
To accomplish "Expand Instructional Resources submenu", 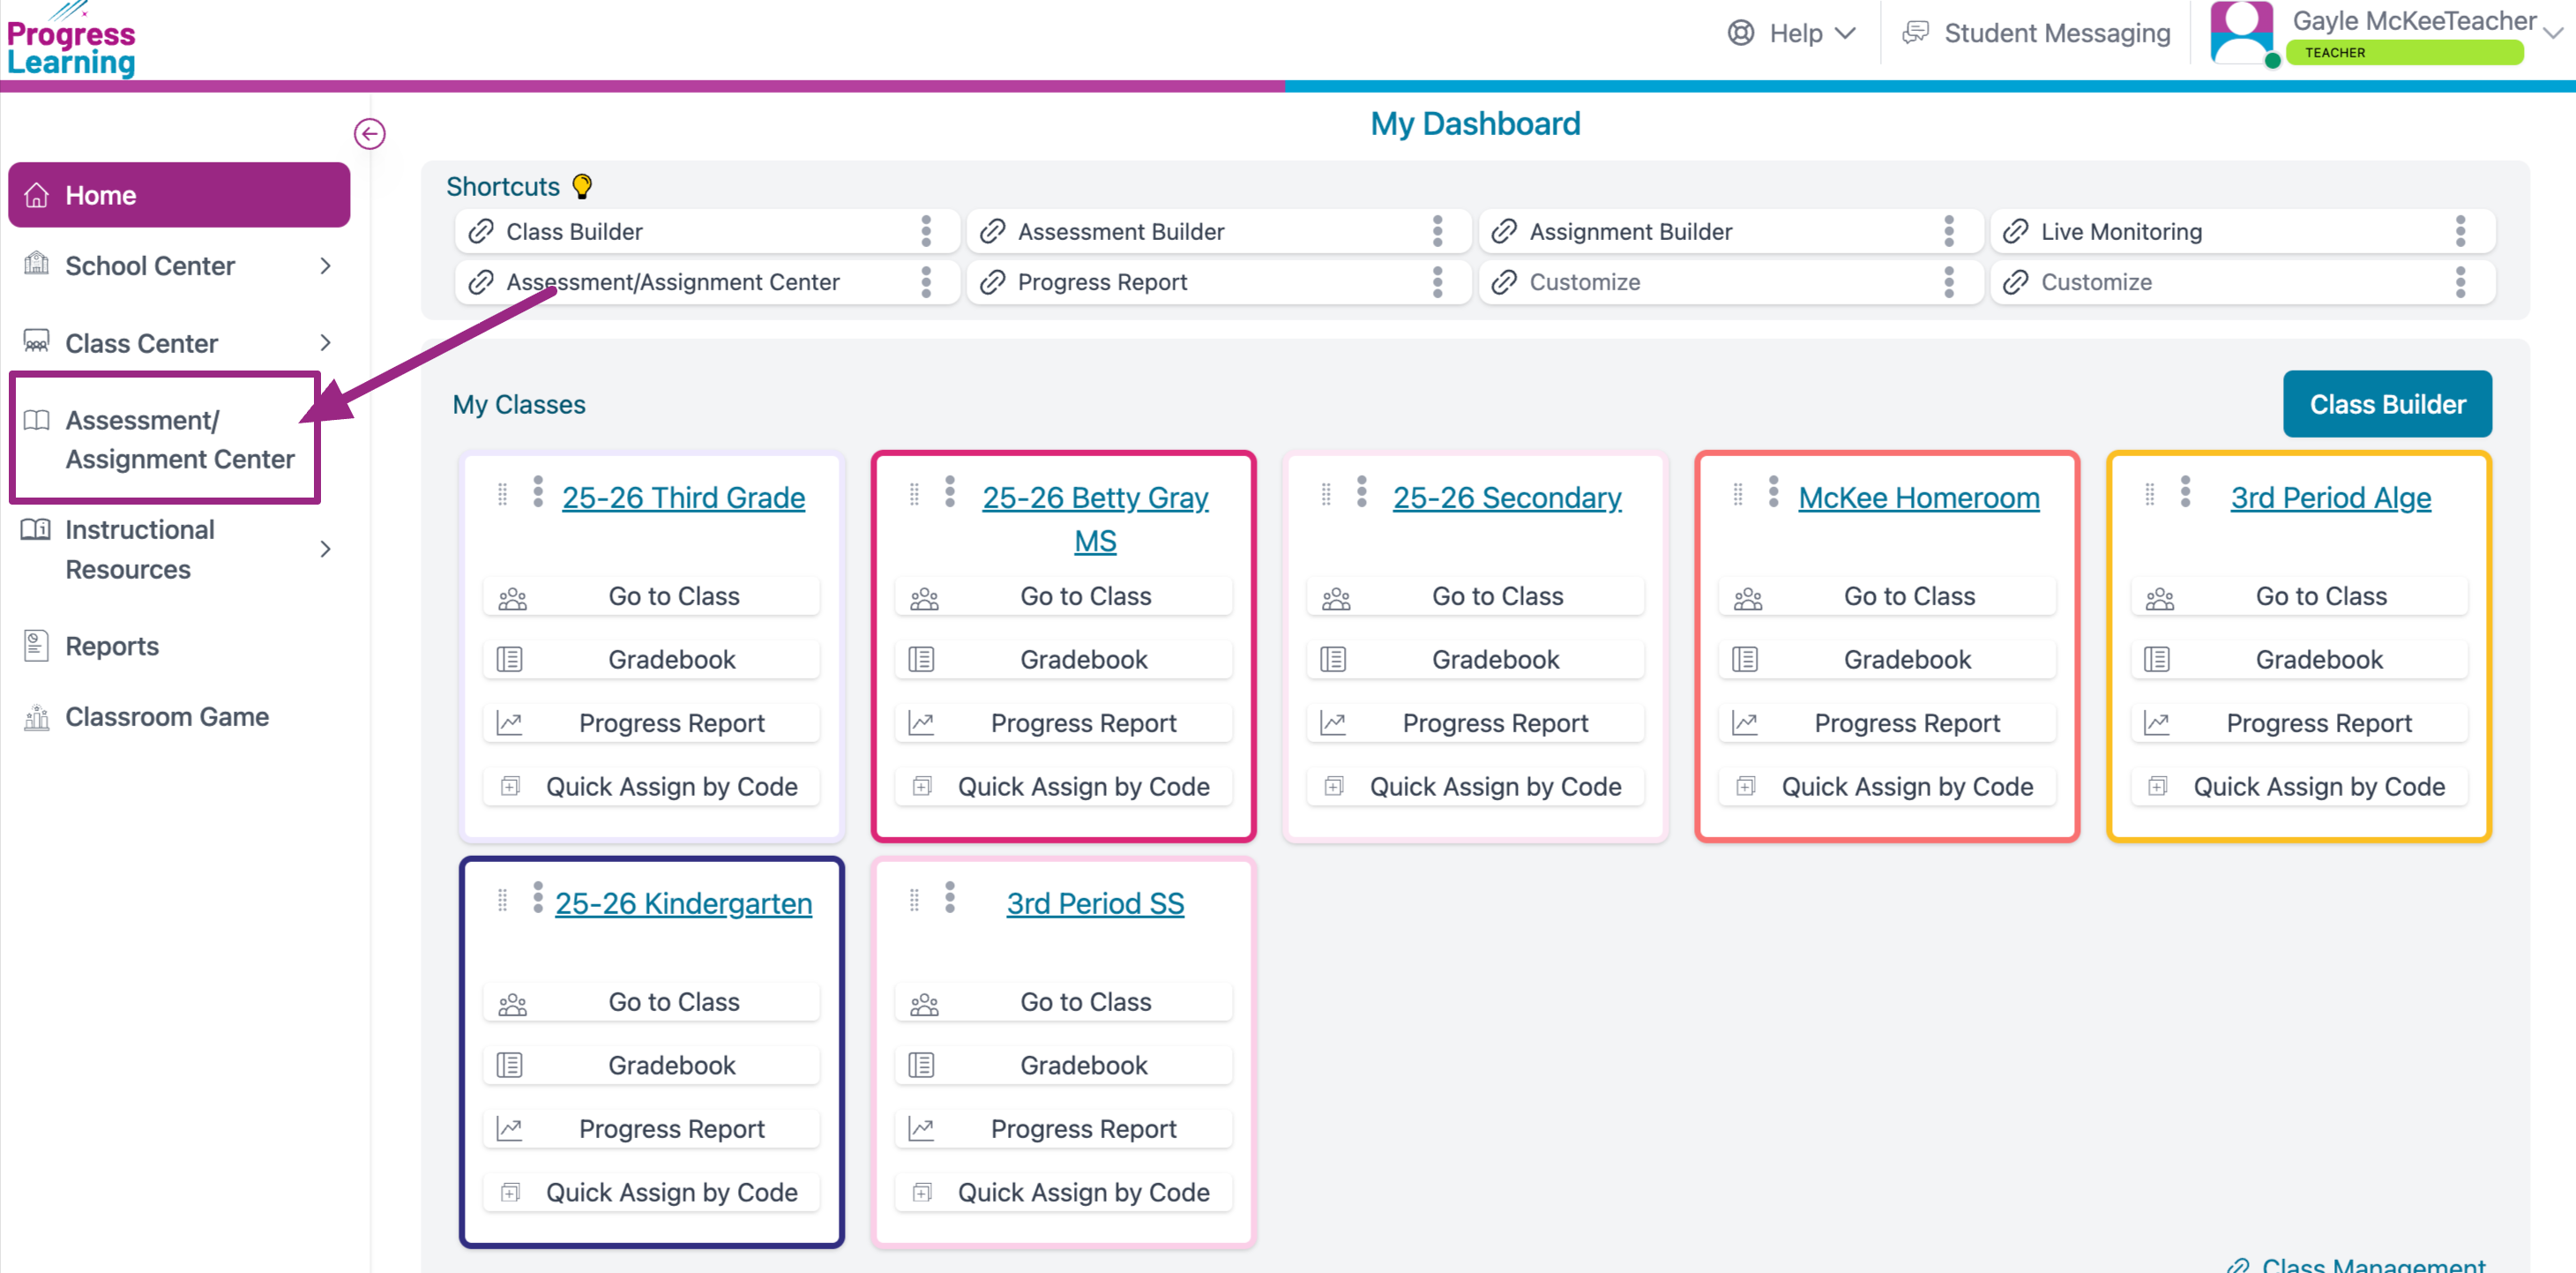I will pos(325,549).
